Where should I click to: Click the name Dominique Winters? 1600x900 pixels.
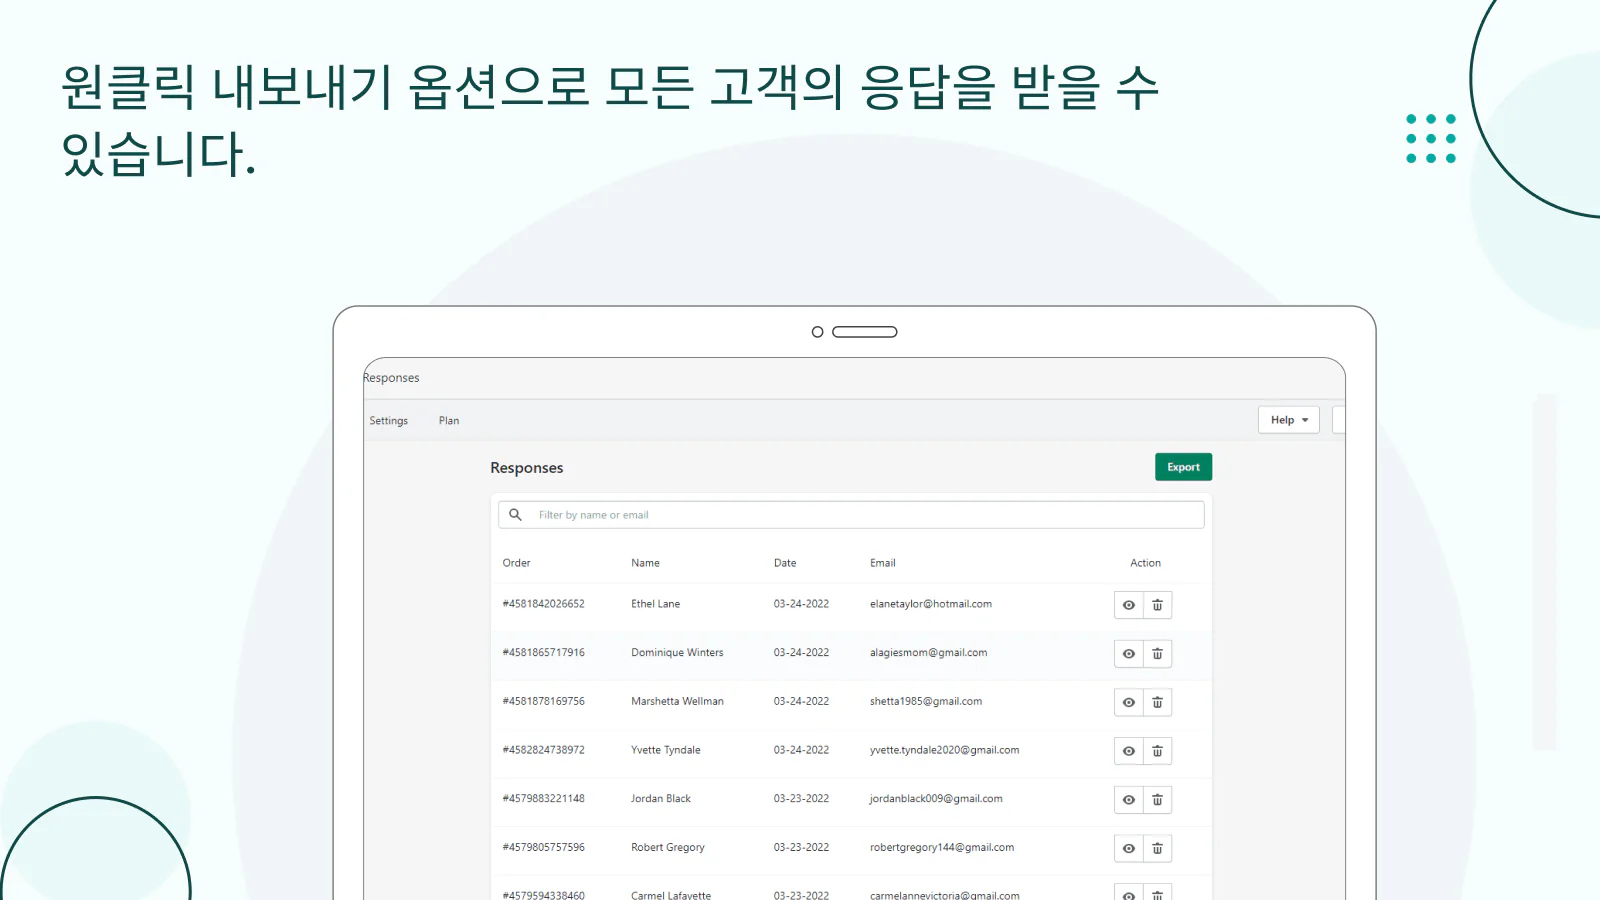pos(677,653)
